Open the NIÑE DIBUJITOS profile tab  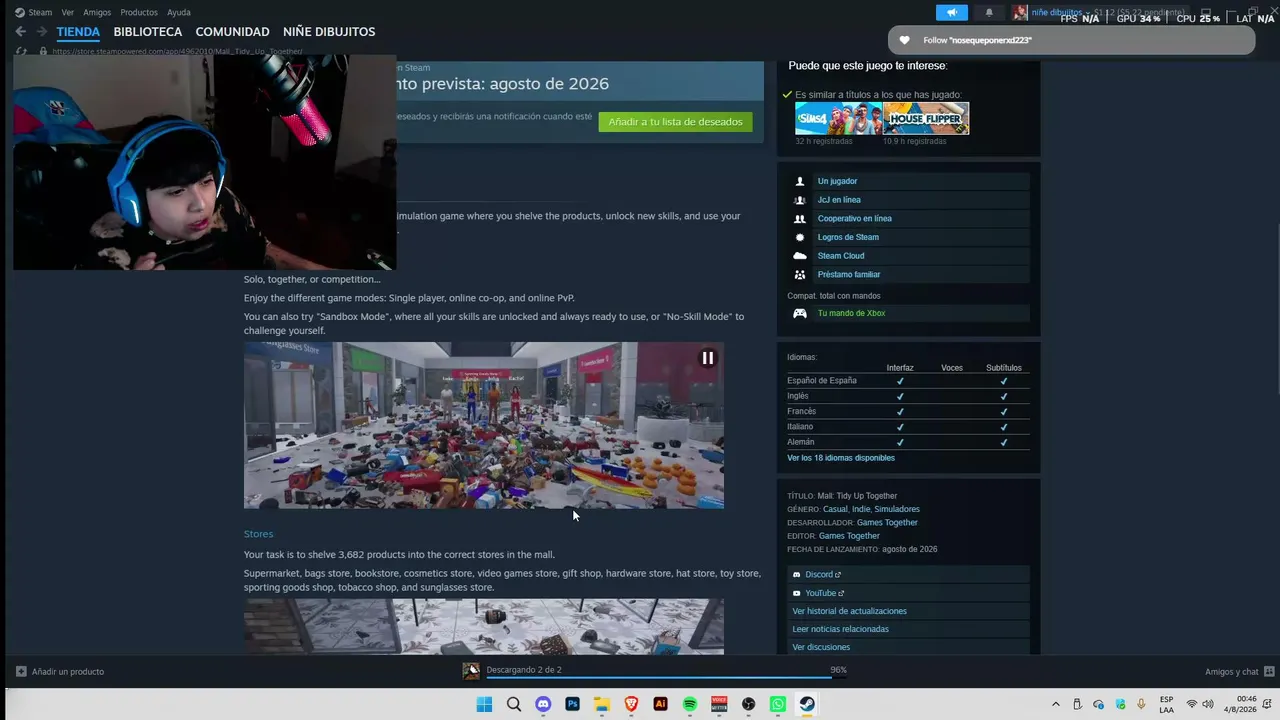click(x=329, y=32)
